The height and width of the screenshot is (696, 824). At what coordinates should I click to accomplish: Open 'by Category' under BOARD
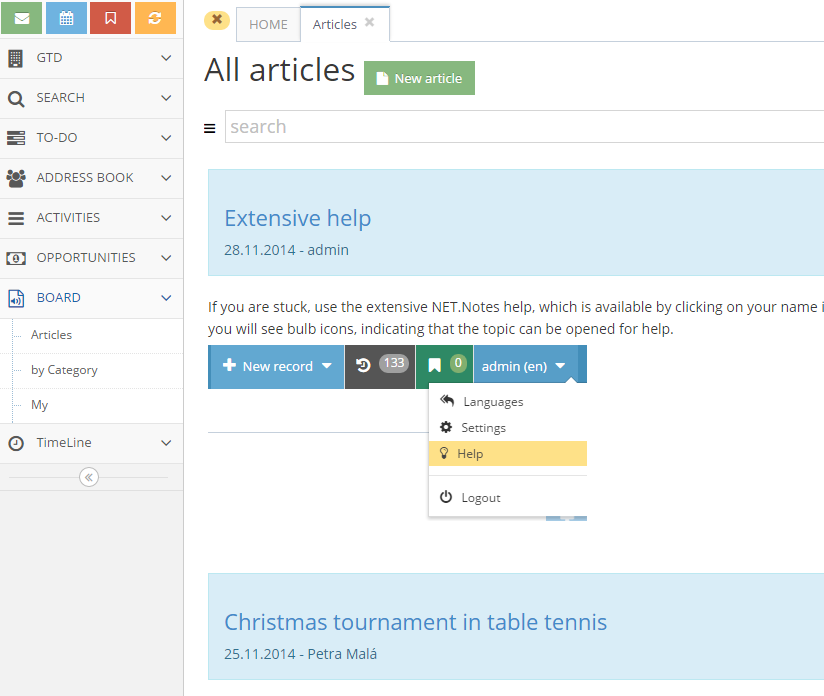(x=64, y=370)
